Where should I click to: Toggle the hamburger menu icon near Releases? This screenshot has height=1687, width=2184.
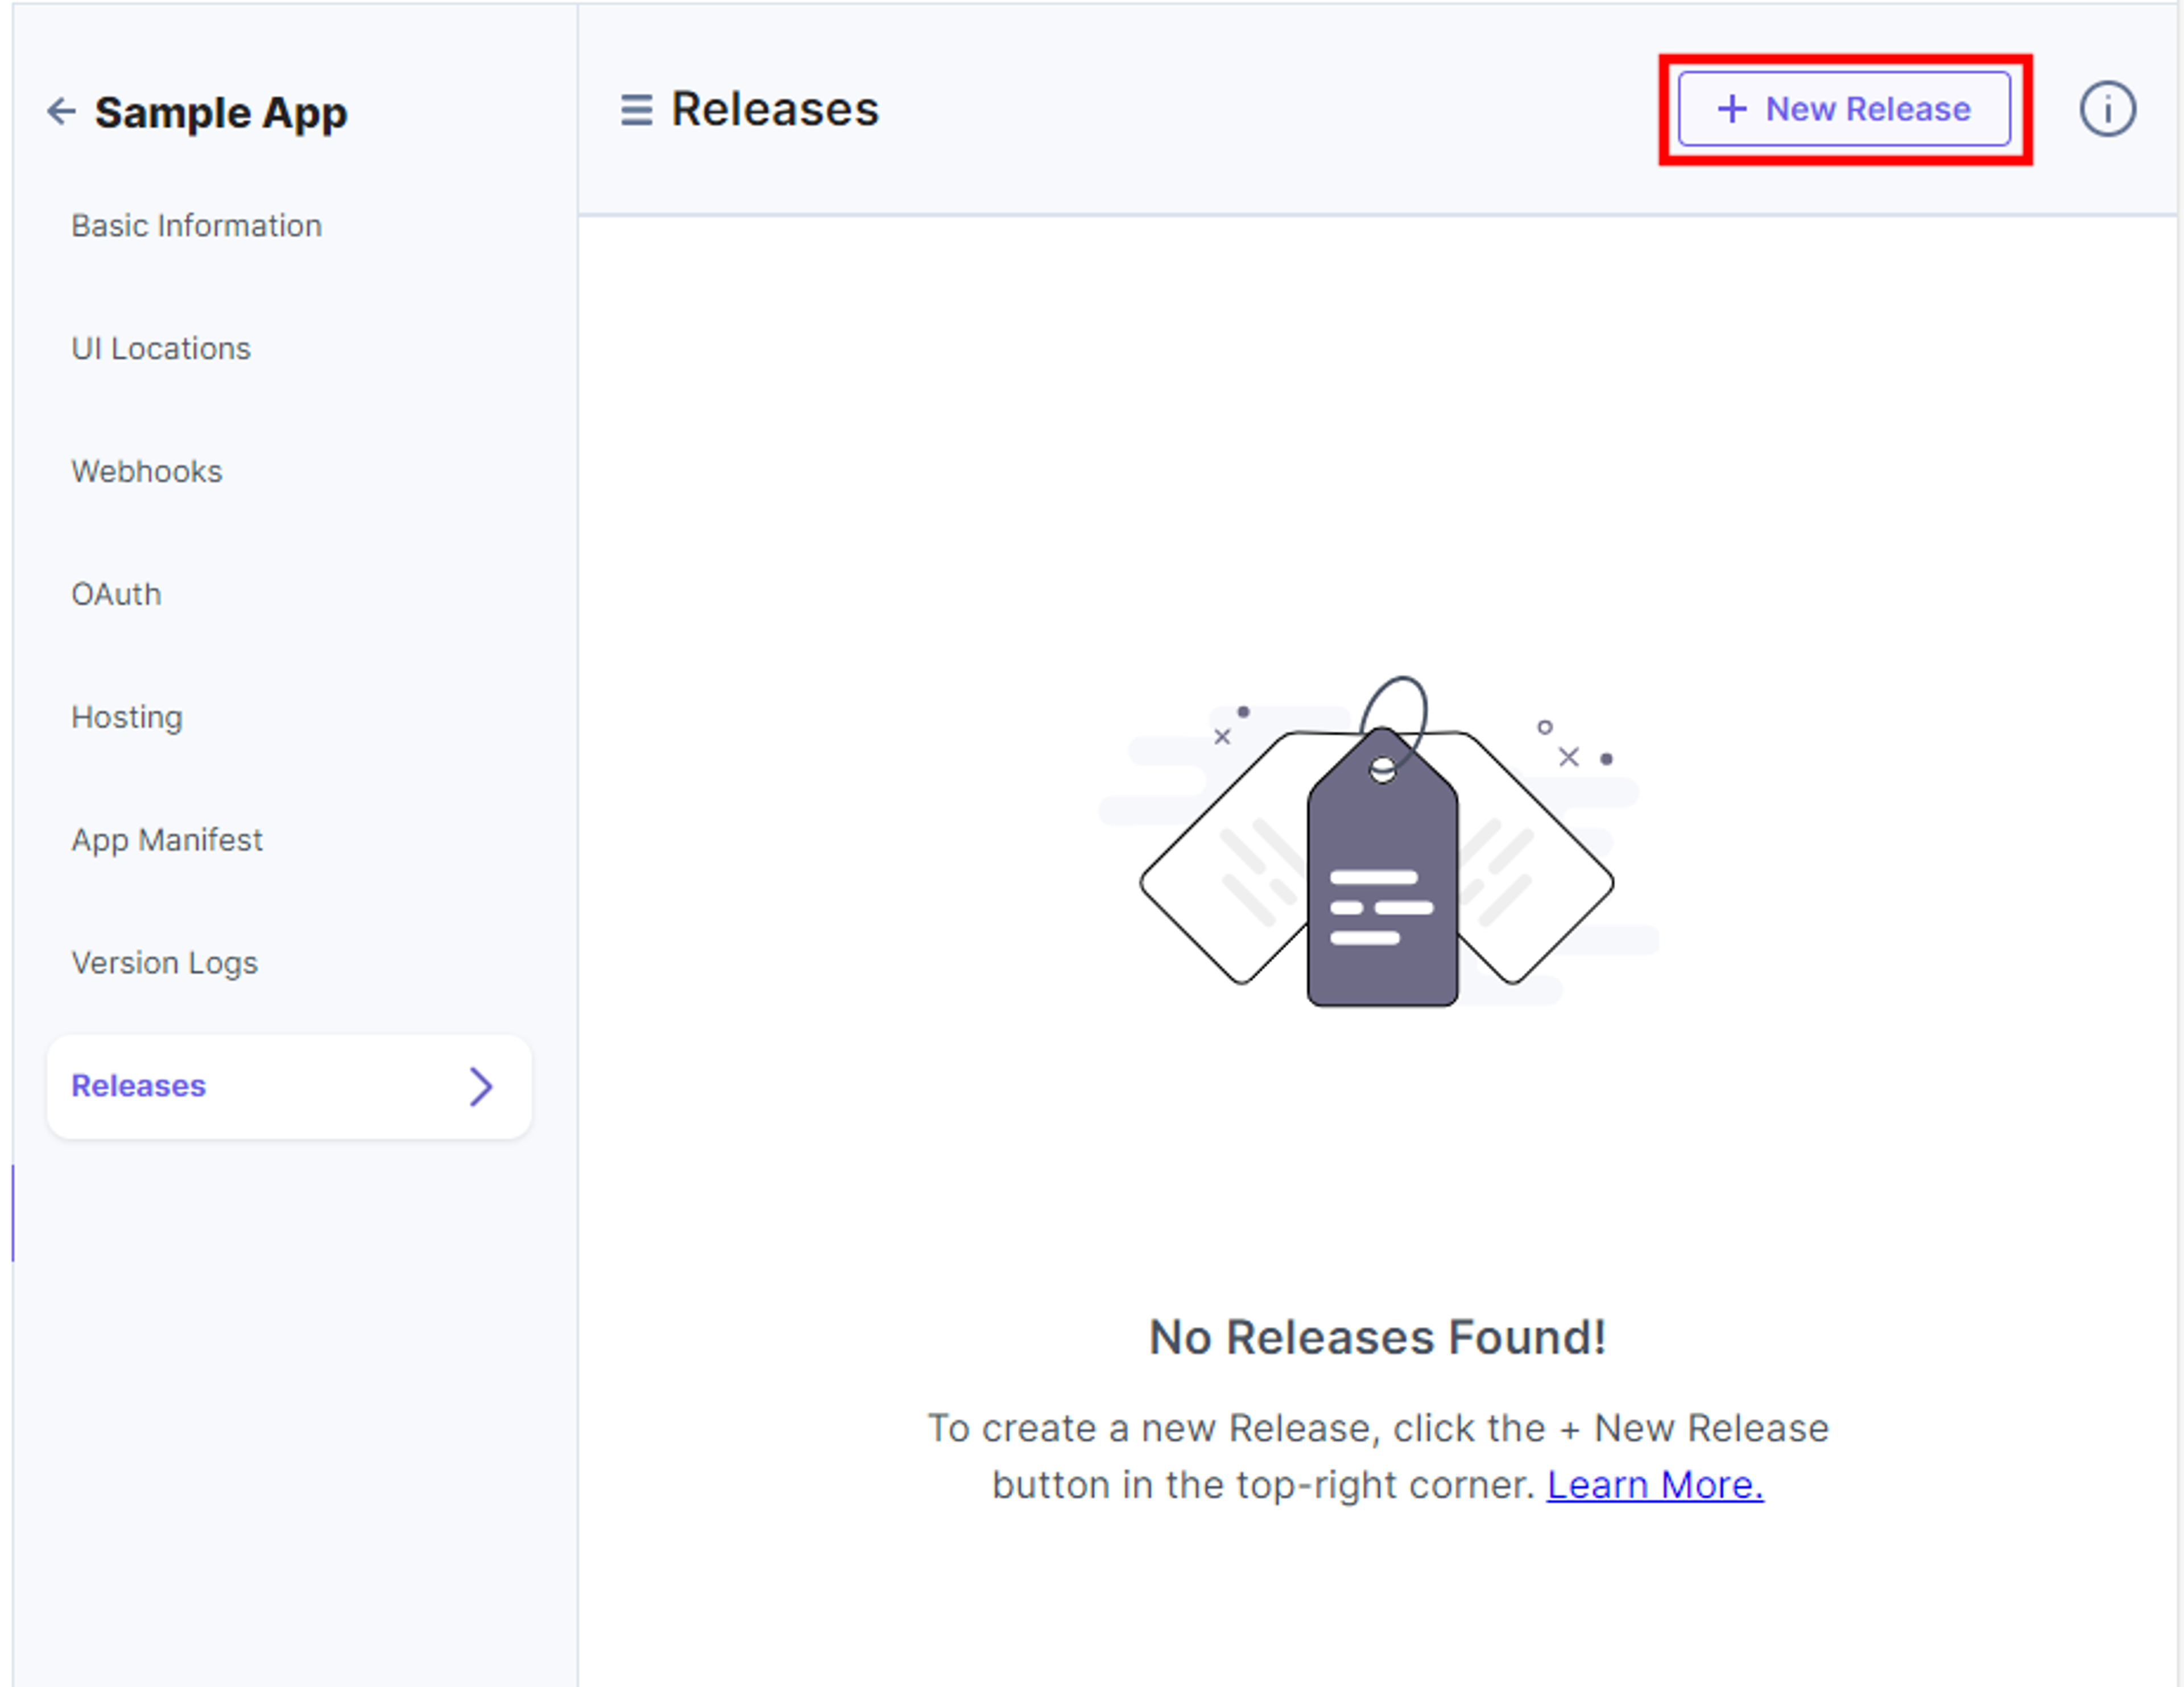(636, 110)
